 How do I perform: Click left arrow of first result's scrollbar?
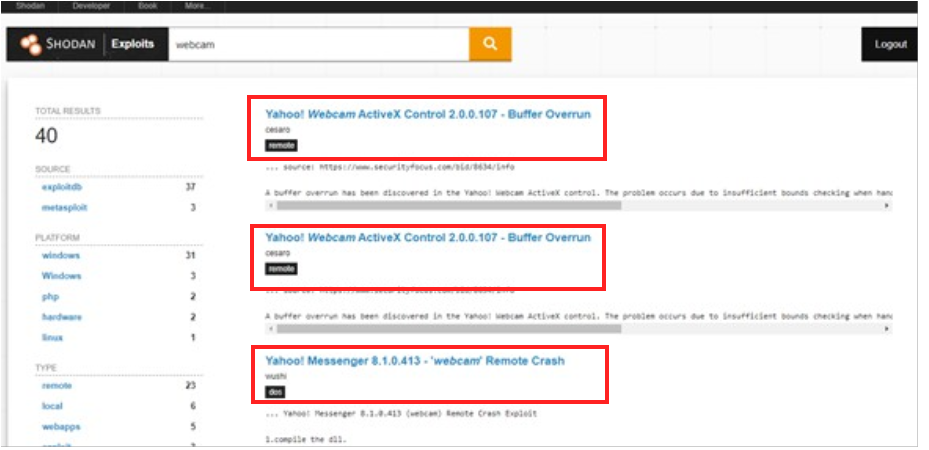pos(271,205)
